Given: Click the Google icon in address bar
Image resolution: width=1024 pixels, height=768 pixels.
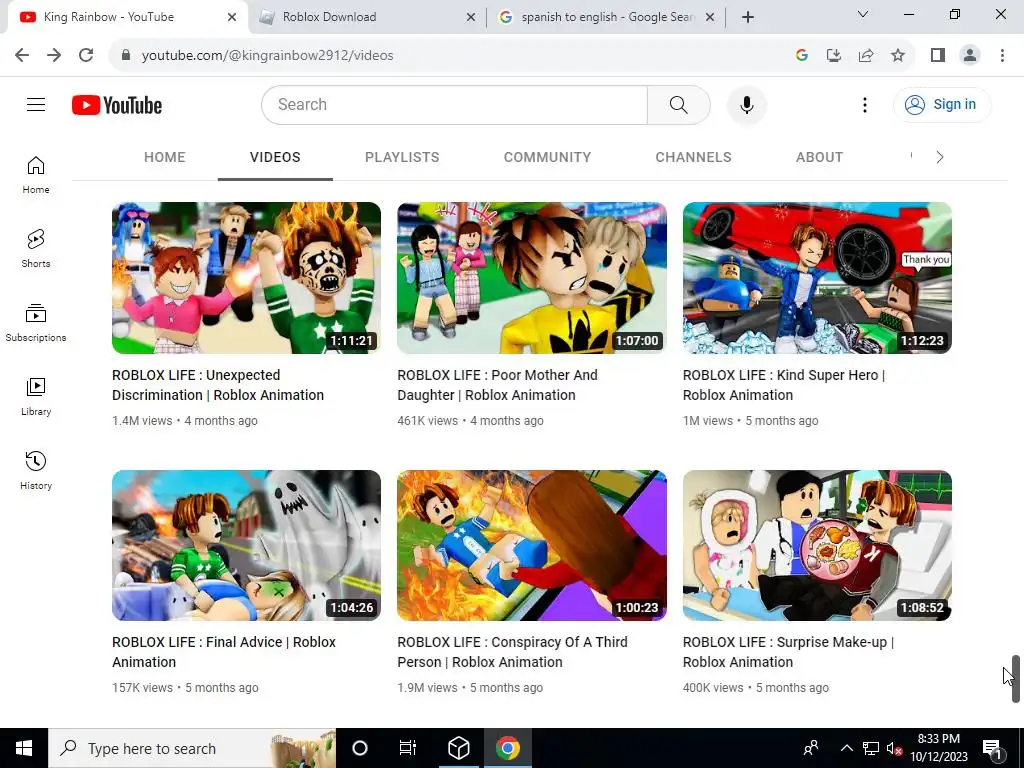Looking at the screenshot, I should (802, 55).
